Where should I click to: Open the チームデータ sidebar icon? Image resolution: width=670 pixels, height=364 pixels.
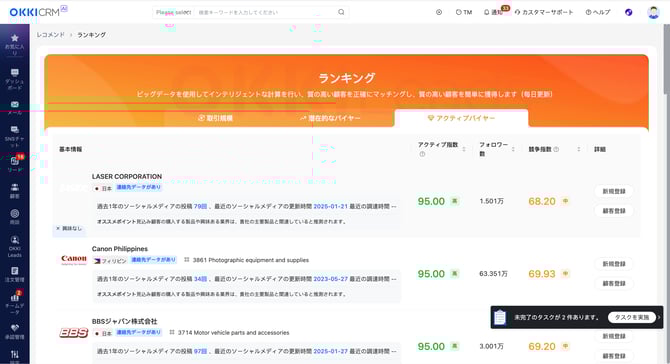tap(15, 303)
